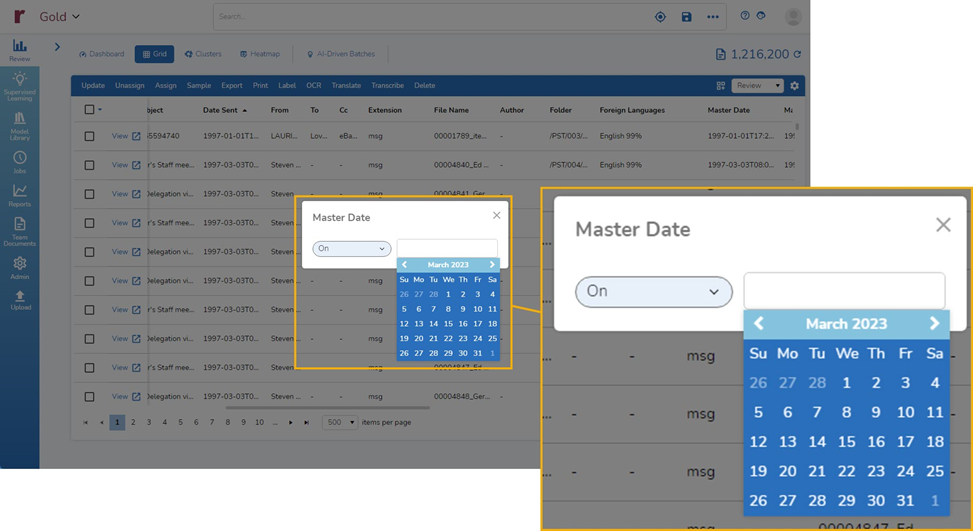The image size is (973, 531).
Task: Switch to the Clusters tab
Action: point(203,54)
